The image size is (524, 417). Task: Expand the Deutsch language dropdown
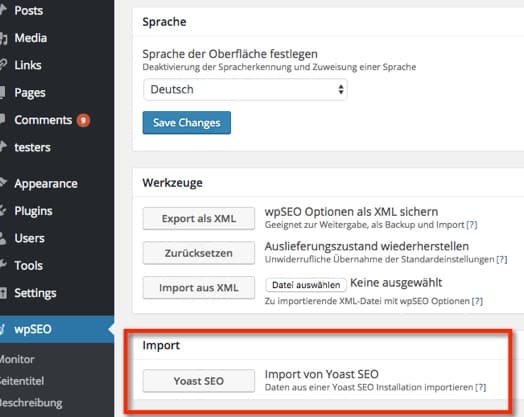coord(245,90)
